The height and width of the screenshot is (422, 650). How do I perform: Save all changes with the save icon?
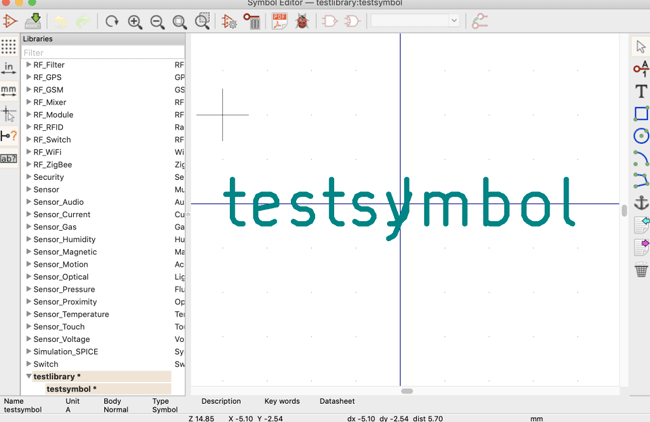33,21
